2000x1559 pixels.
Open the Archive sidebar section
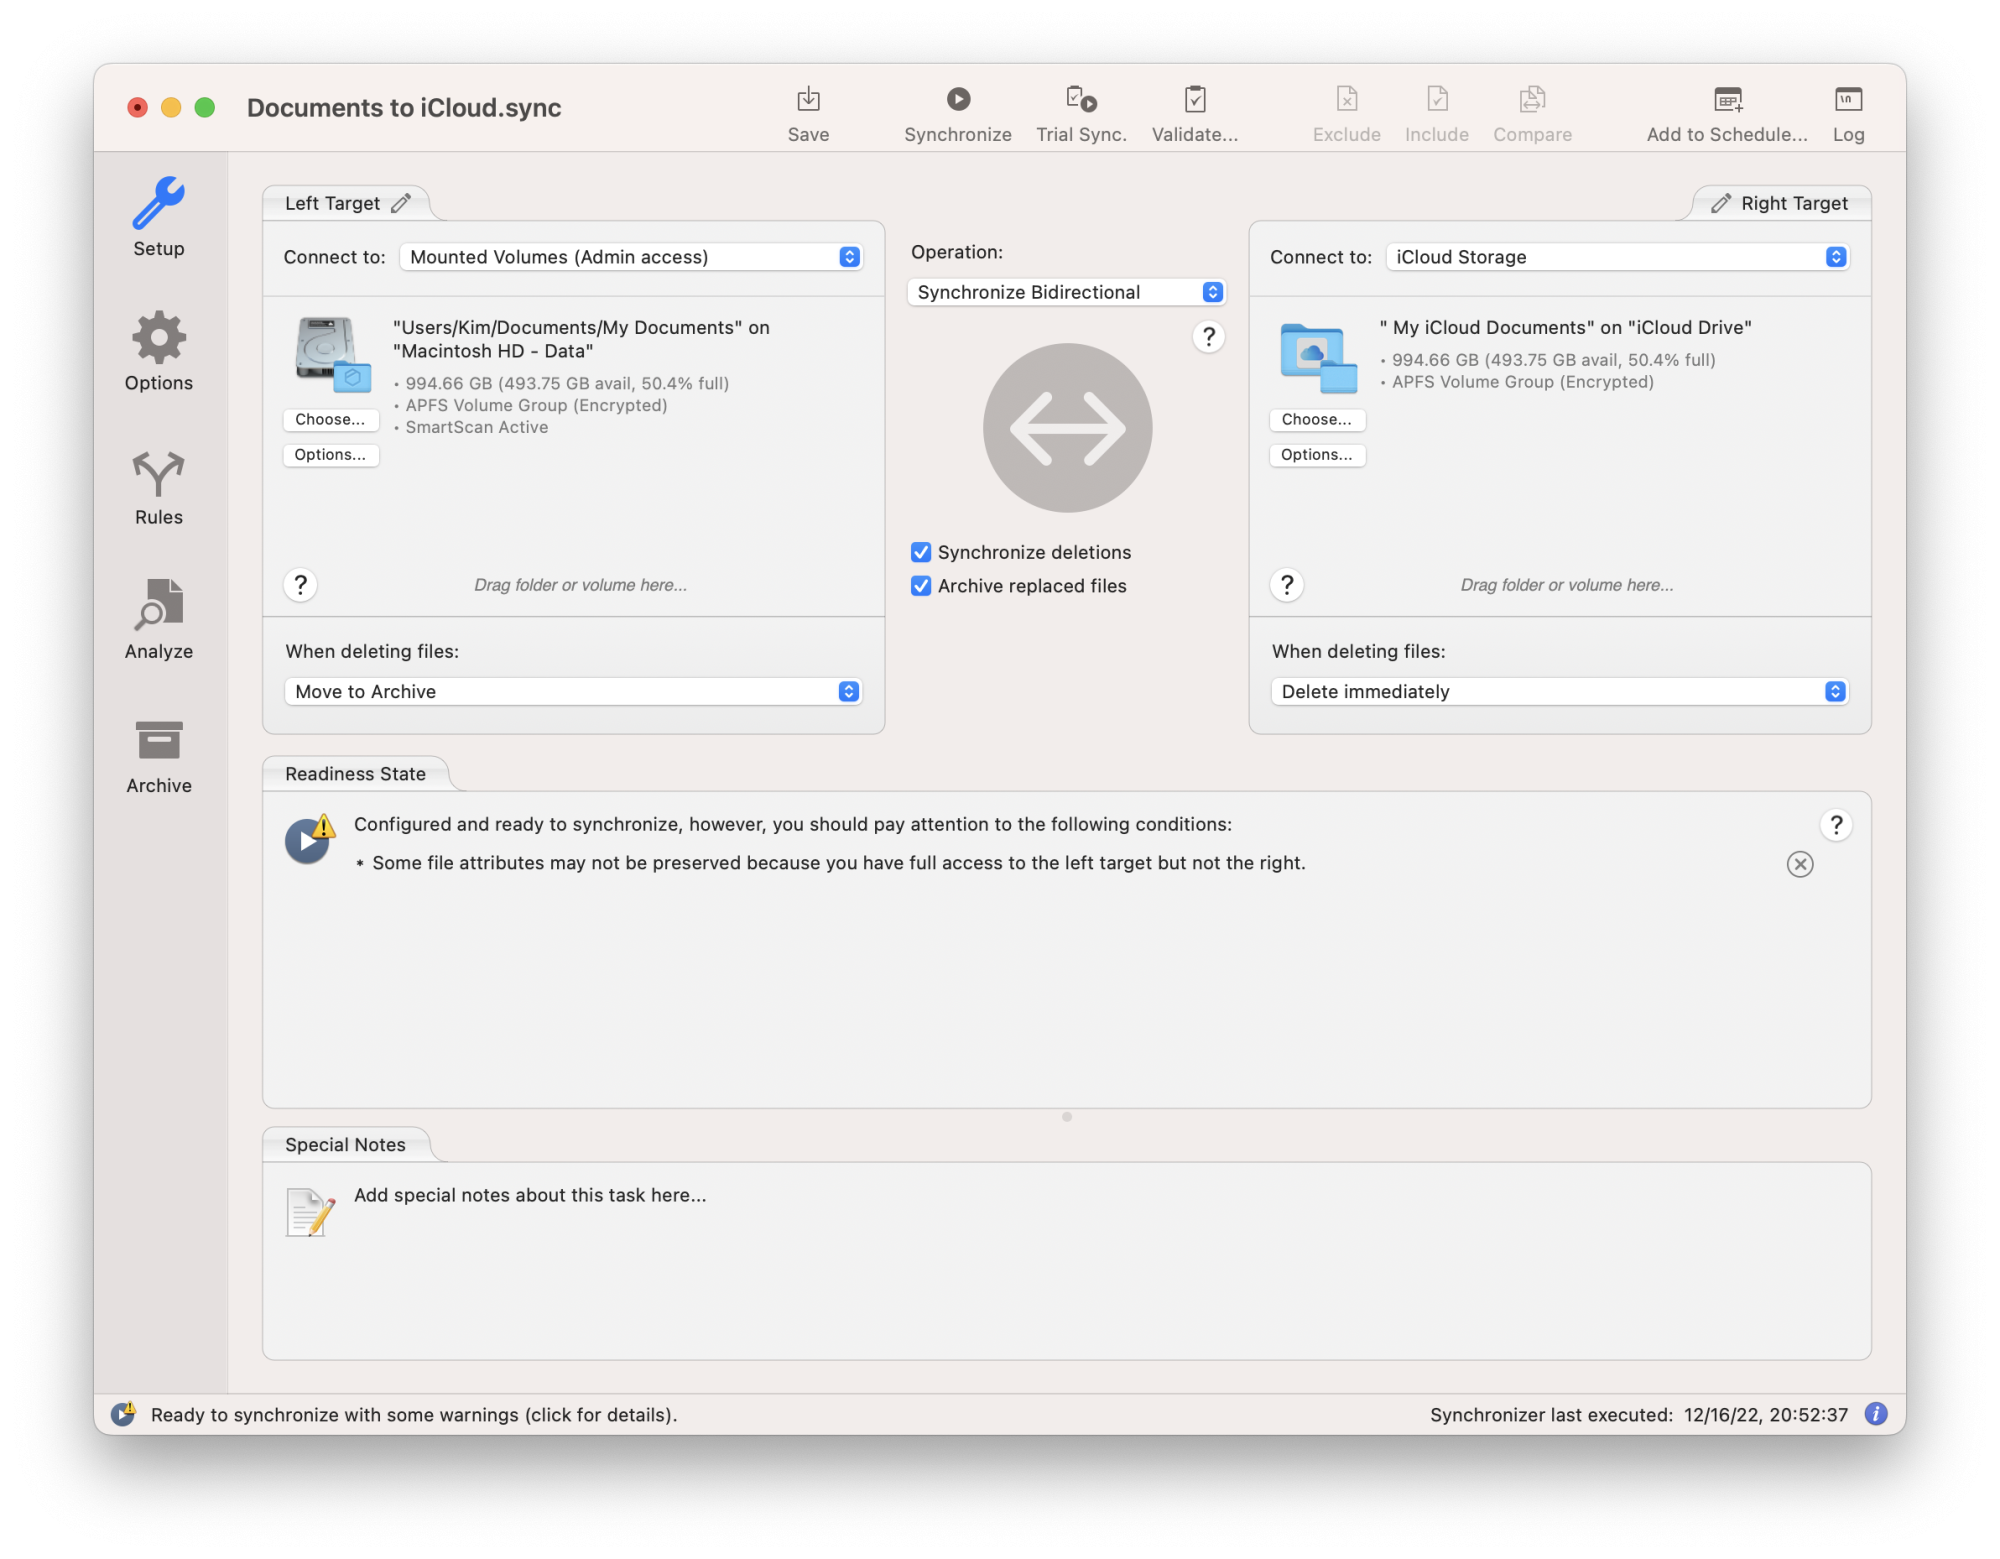click(x=159, y=755)
